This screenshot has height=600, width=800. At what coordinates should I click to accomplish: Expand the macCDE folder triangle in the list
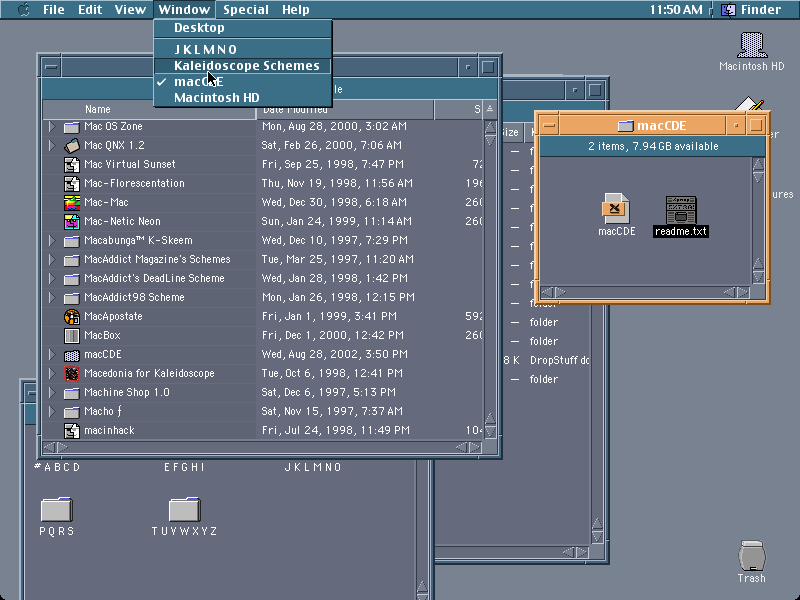(52, 355)
